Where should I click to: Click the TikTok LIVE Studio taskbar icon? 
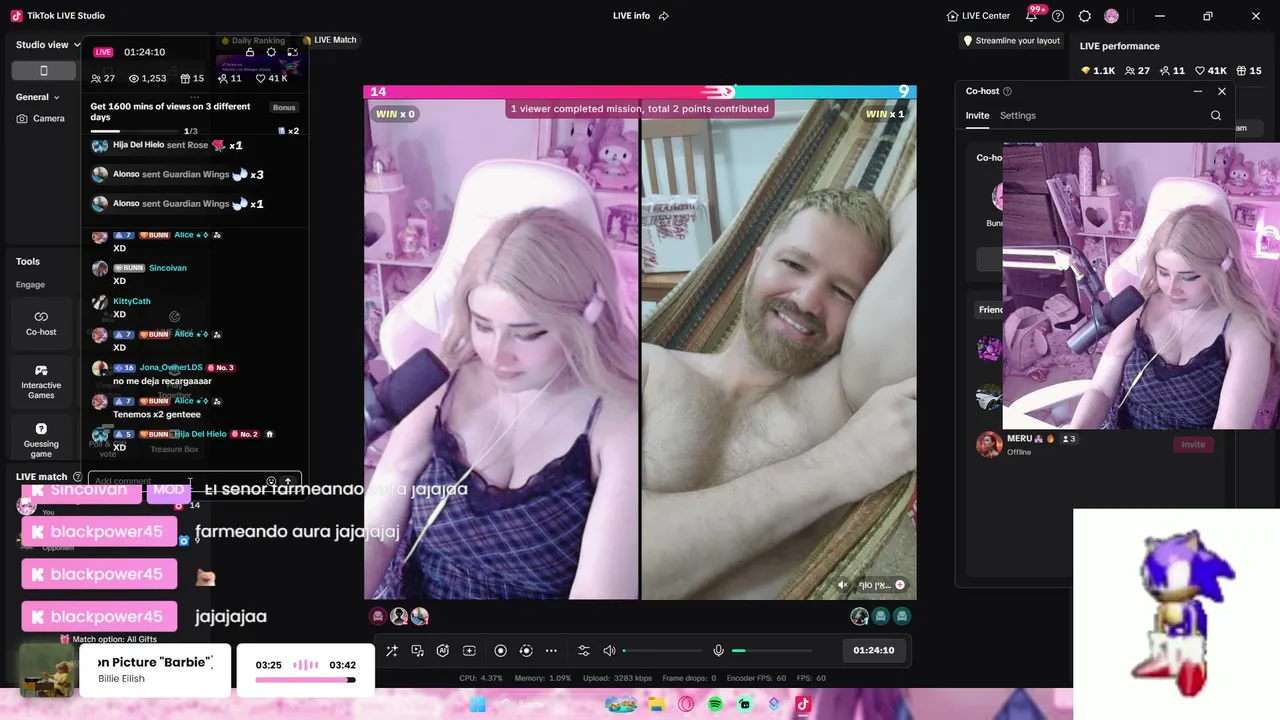[803, 704]
